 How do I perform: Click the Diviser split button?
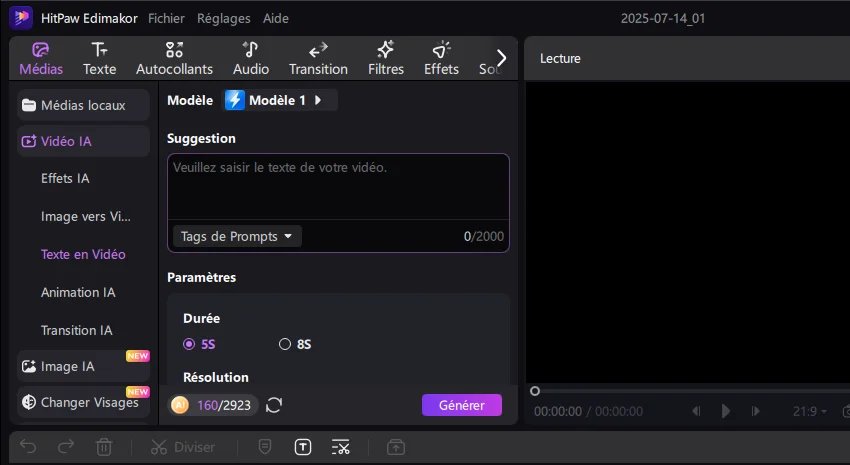tap(183, 447)
